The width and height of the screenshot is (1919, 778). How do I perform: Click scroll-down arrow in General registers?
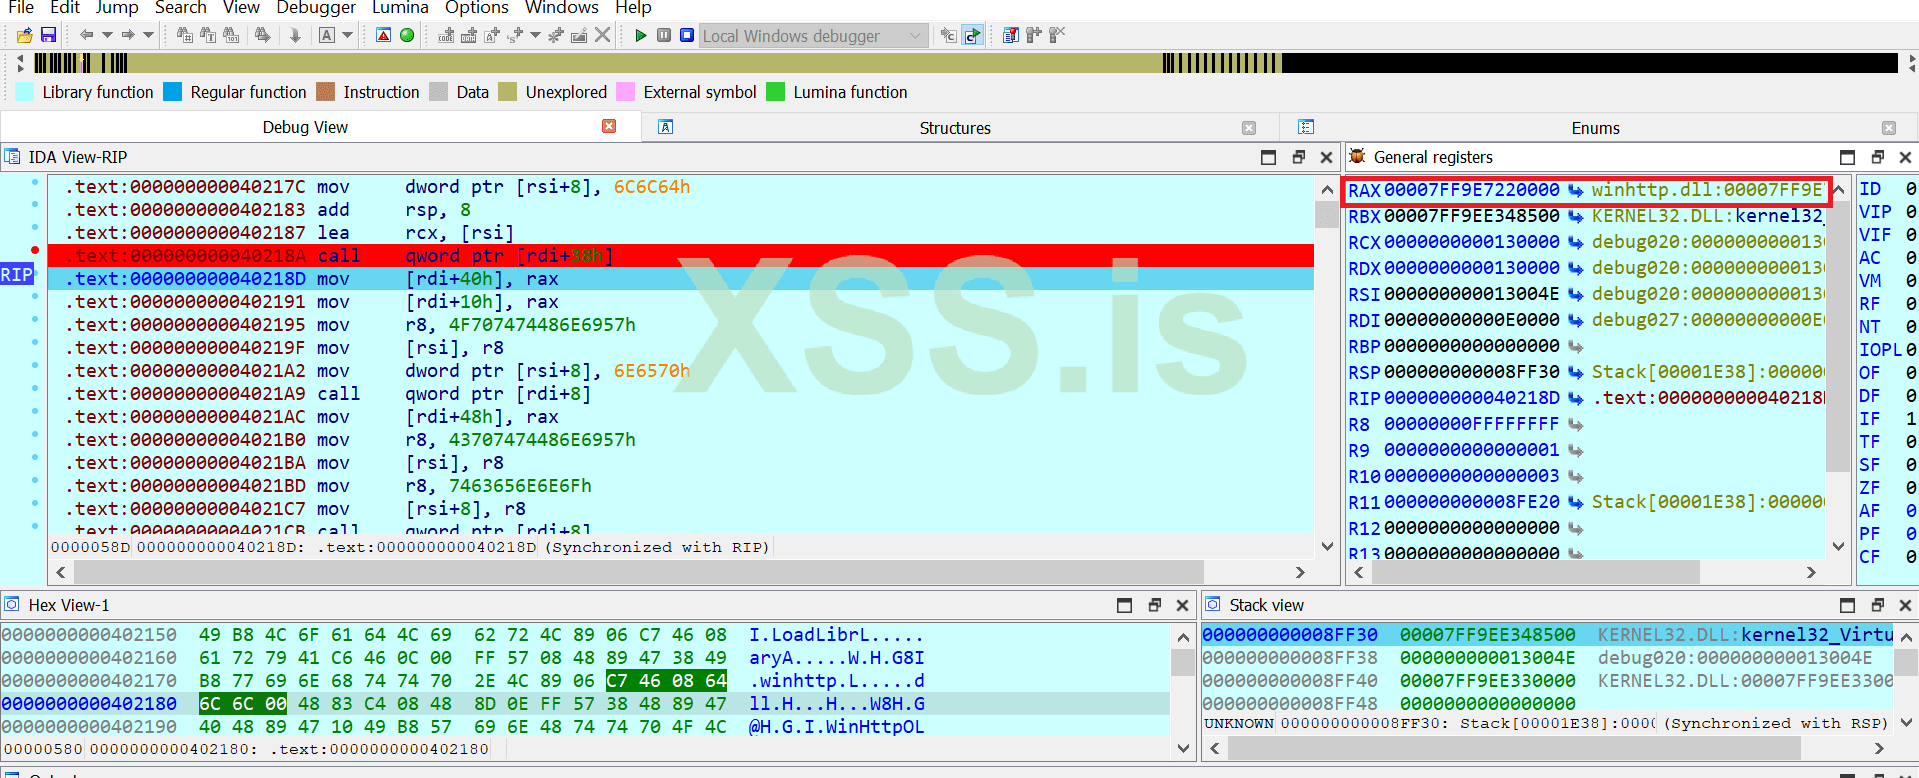(1838, 546)
